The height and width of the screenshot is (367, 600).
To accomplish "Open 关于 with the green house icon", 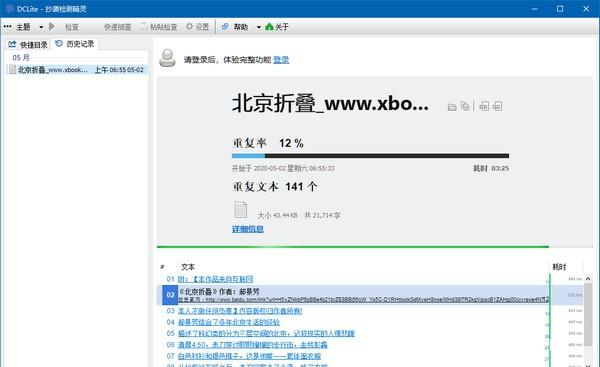I will [277, 27].
